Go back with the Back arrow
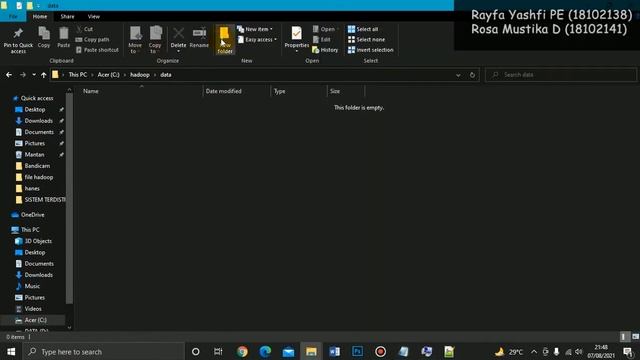The width and height of the screenshot is (640, 360). [9, 75]
